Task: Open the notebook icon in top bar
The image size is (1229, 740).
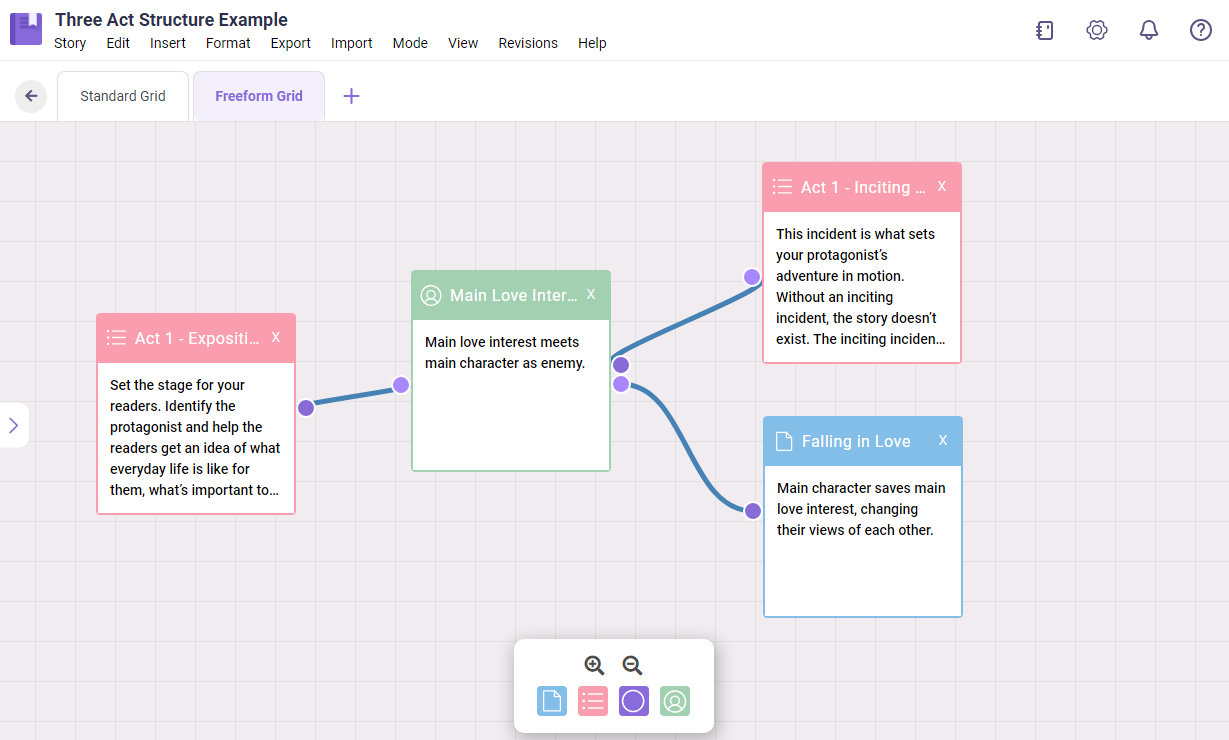Action: (x=1045, y=30)
